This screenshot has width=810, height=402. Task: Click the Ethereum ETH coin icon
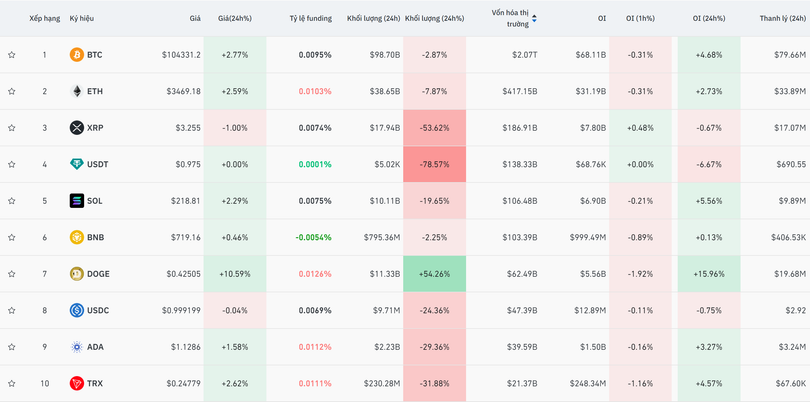(x=77, y=91)
